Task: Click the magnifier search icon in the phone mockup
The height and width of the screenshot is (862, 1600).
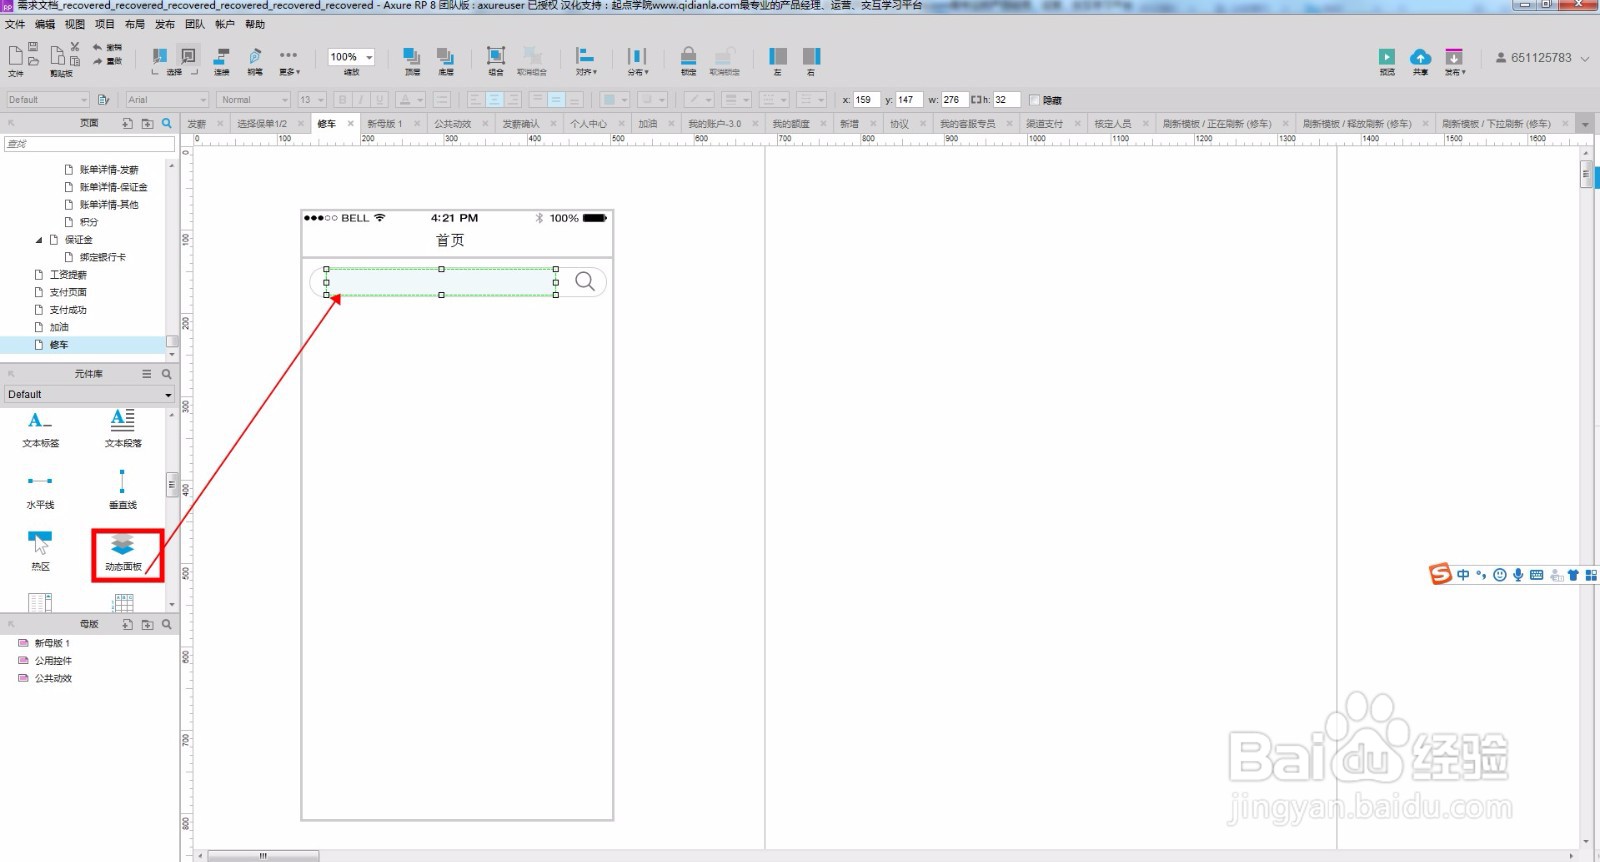Action: [585, 282]
